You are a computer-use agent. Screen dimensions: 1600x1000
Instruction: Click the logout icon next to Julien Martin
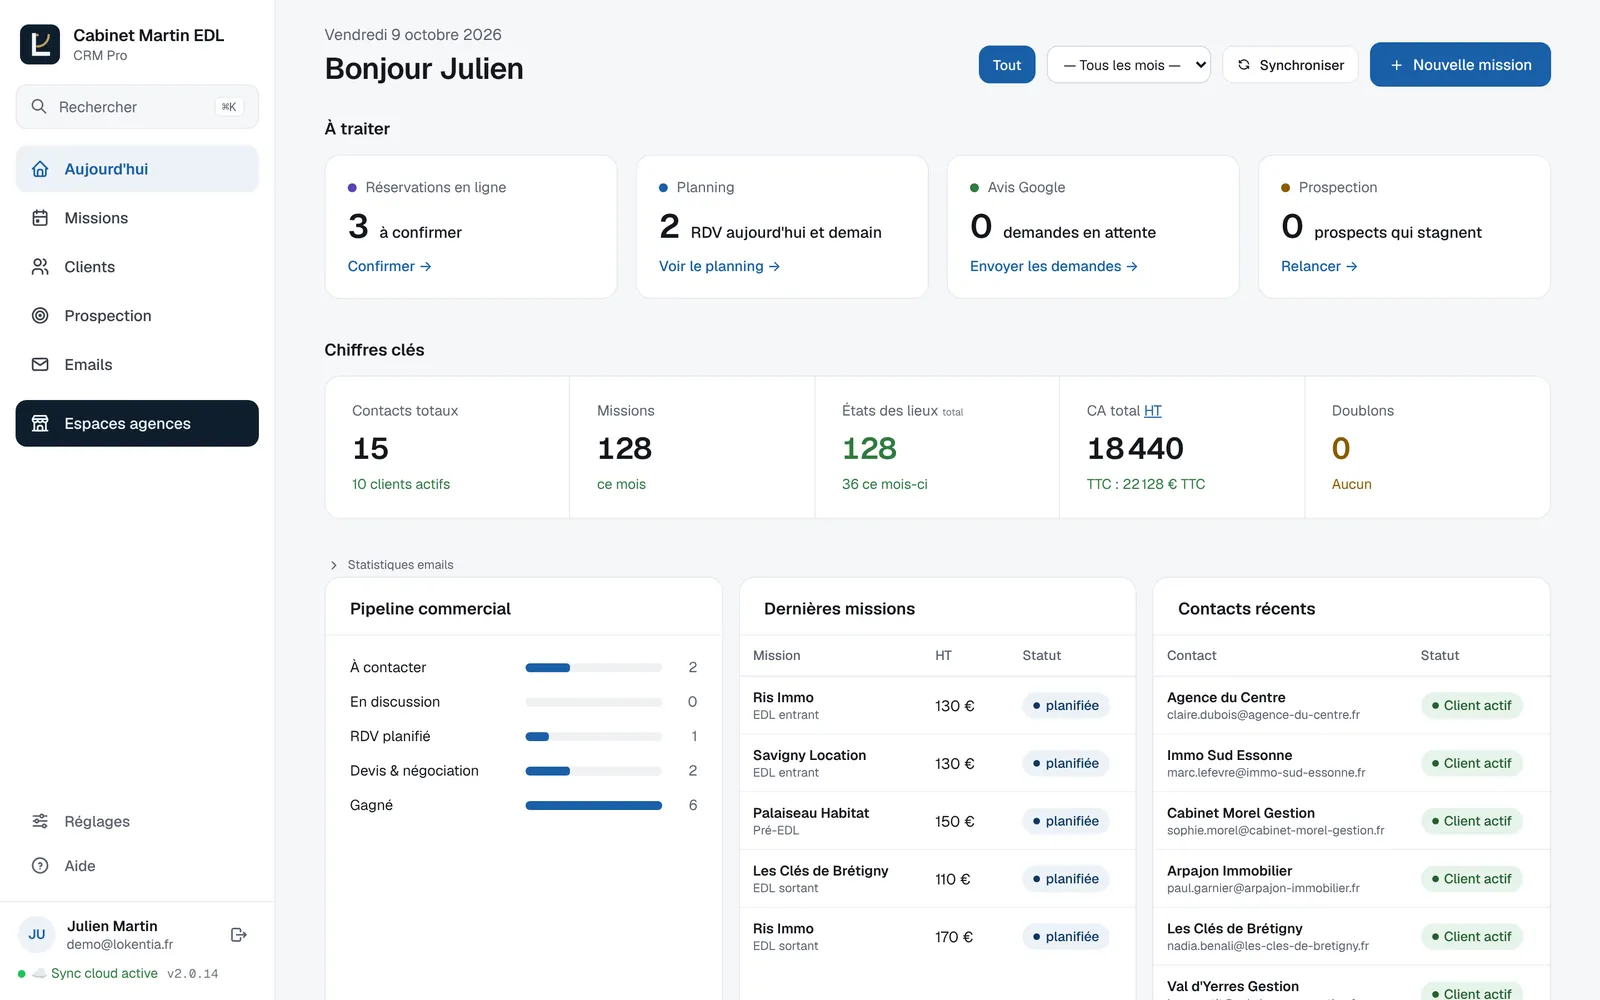tap(238, 935)
